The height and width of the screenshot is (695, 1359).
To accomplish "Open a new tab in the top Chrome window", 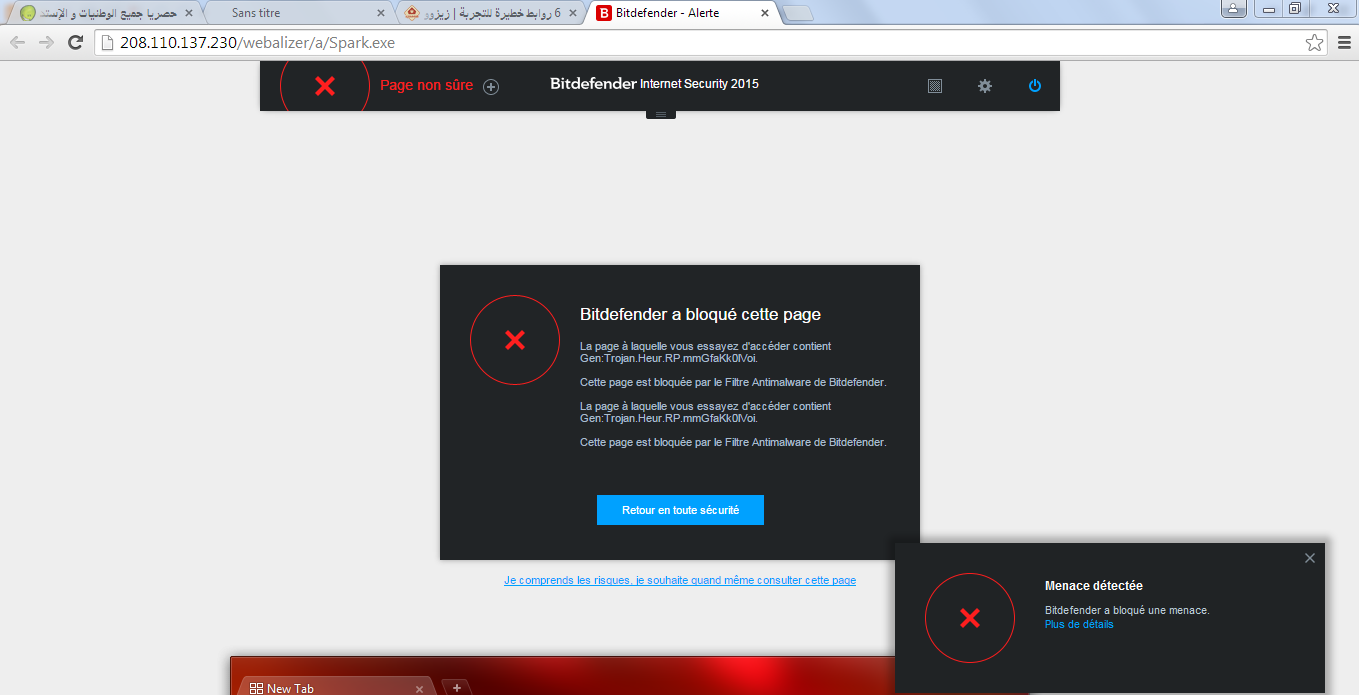I will pos(797,14).
